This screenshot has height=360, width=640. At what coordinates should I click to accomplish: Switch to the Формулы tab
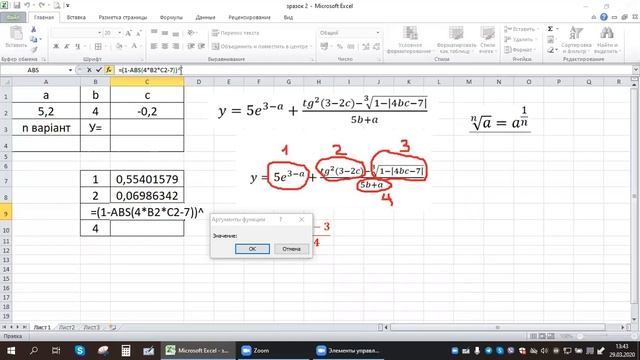point(171,17)
